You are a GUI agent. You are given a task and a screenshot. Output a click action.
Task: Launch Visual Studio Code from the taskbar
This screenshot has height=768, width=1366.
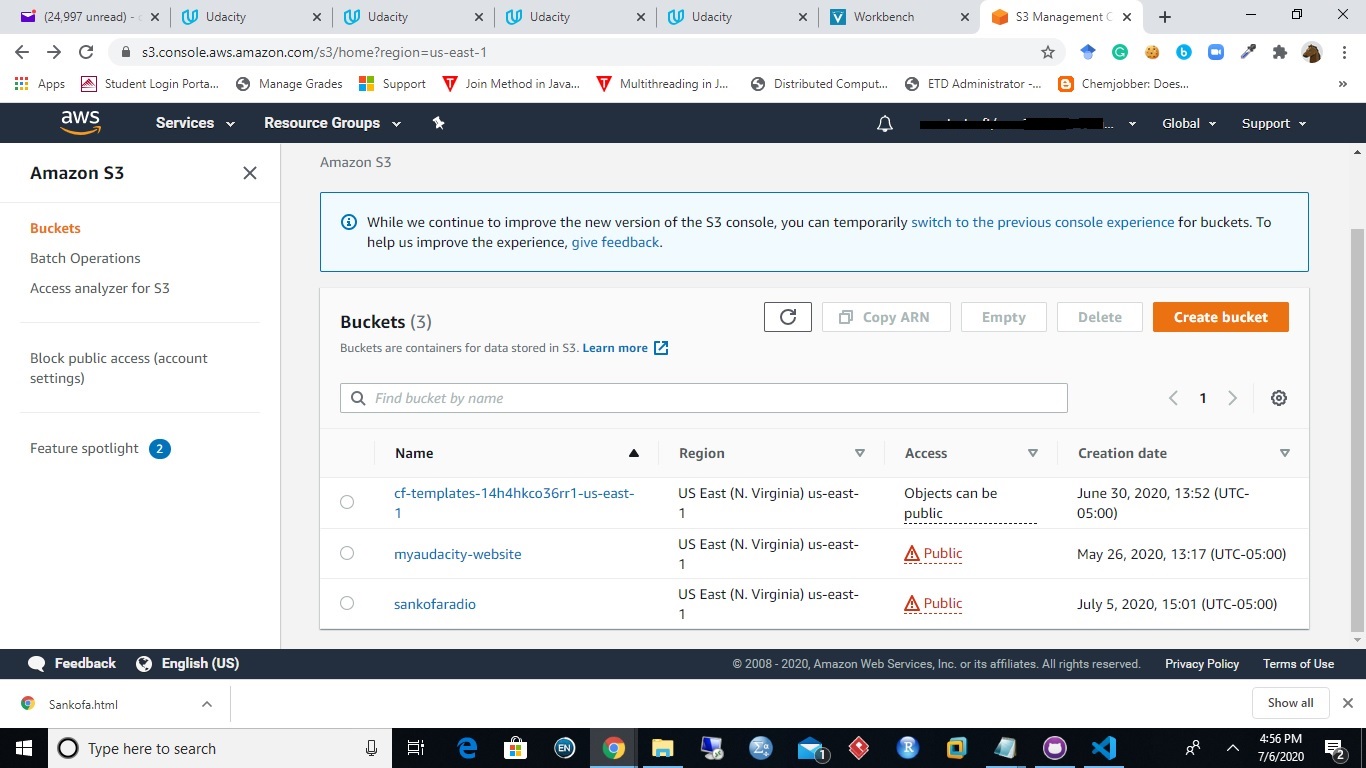[x=1102, y=748]
